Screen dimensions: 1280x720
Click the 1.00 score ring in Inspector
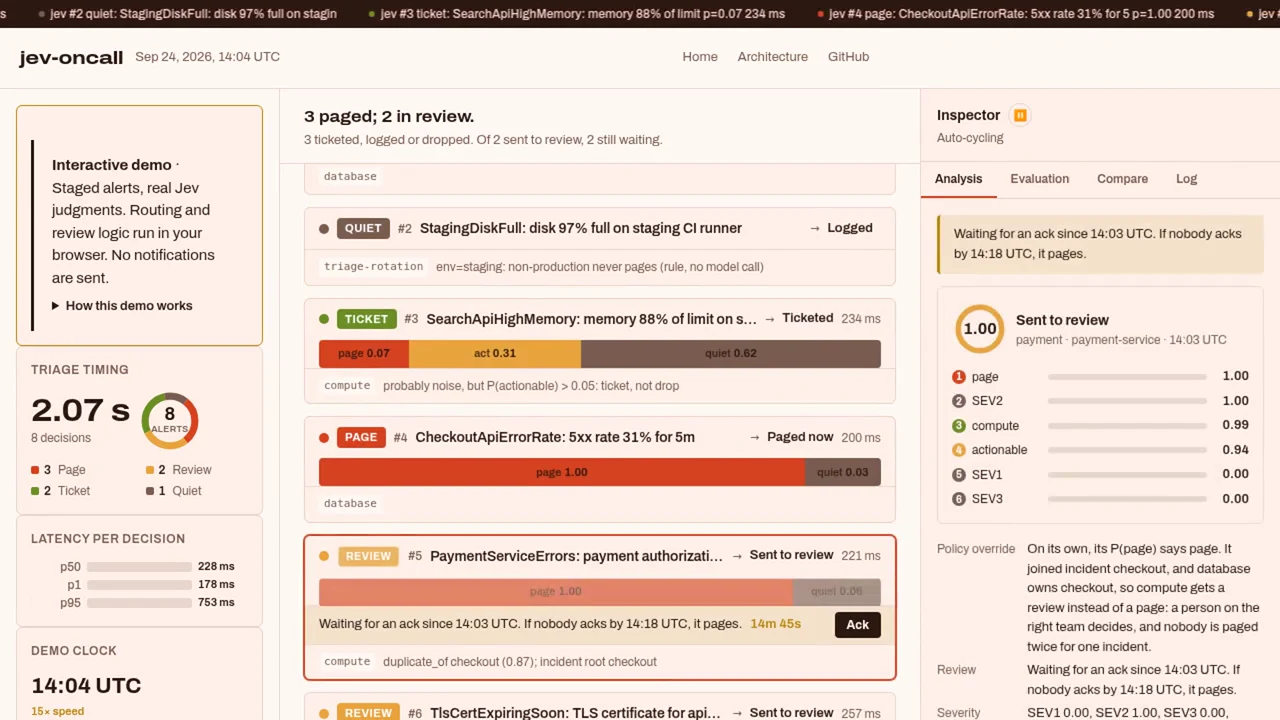(x=979, y=329)
